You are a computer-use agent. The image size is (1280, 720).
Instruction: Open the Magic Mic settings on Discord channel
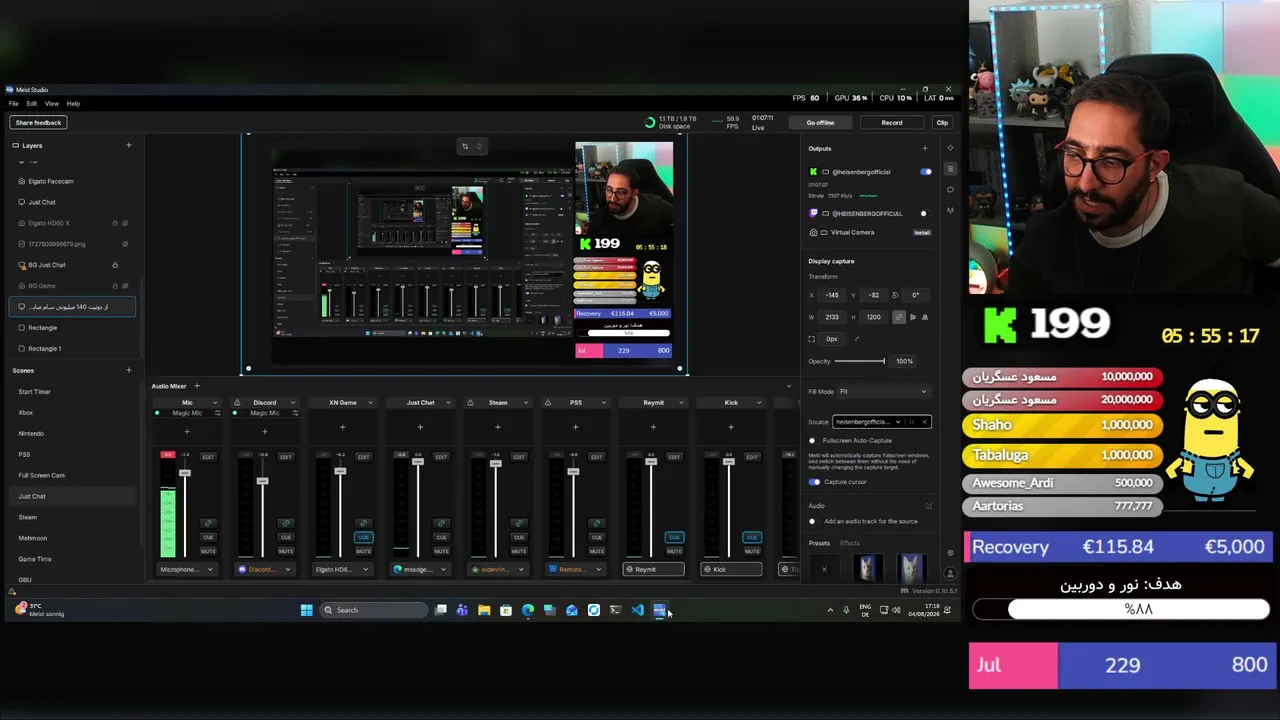point(295,413)
